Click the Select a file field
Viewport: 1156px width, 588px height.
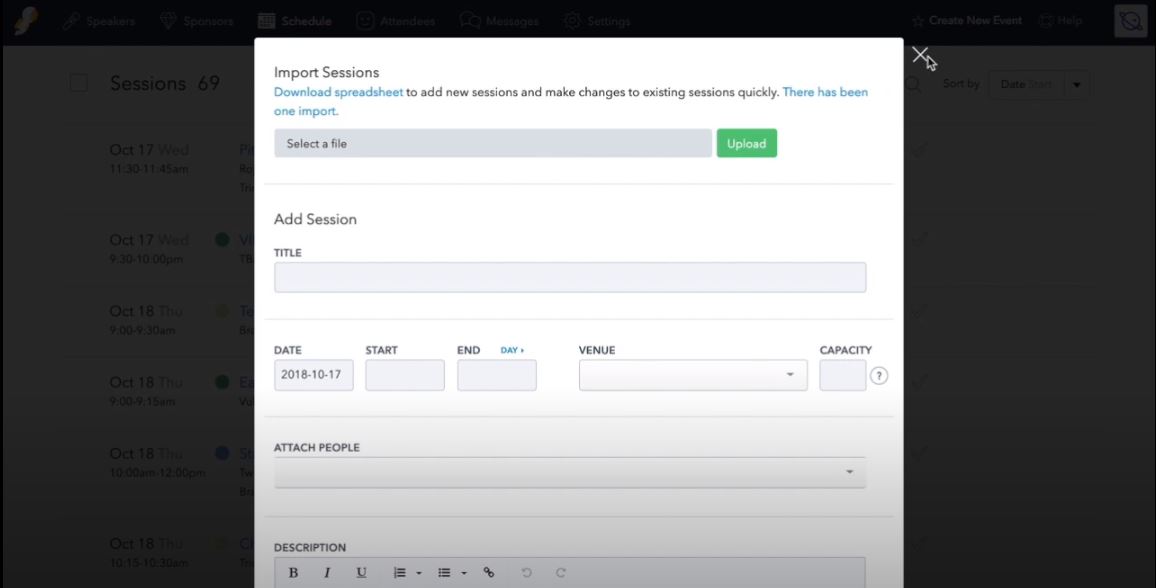(x=493, y=144)
